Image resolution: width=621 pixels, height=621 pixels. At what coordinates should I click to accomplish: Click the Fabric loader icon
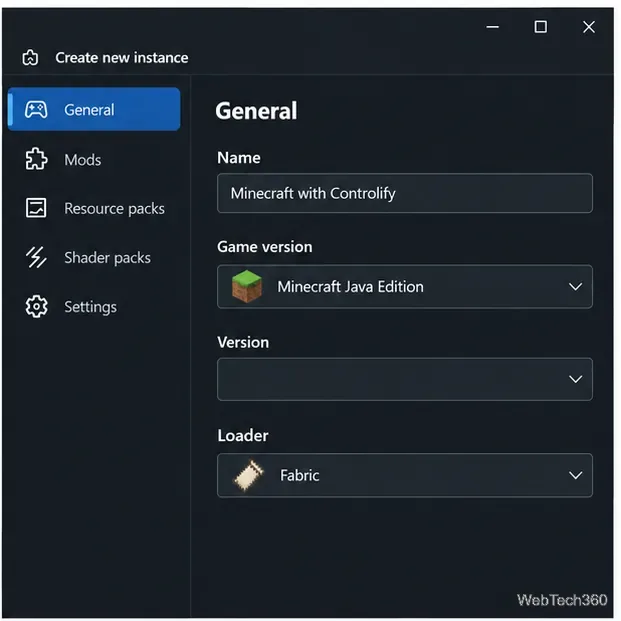[x=248, y=475]
